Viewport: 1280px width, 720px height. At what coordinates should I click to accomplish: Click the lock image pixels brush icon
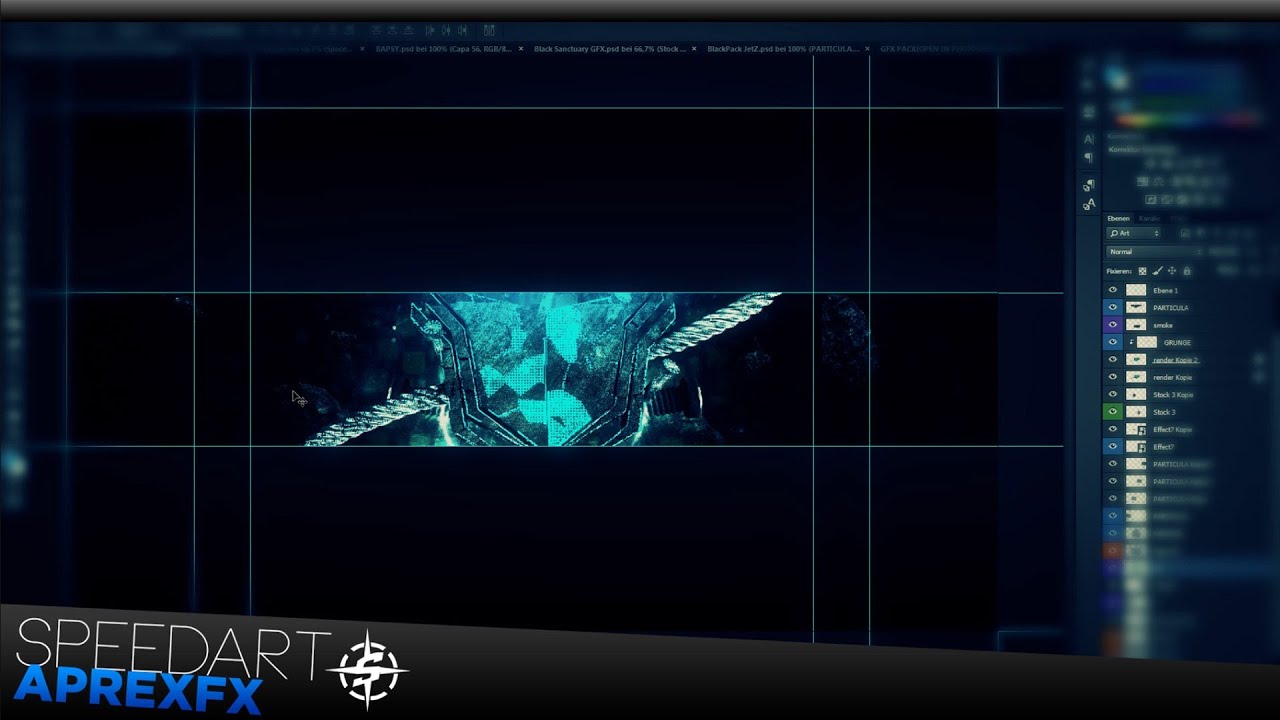[1157, 271]
